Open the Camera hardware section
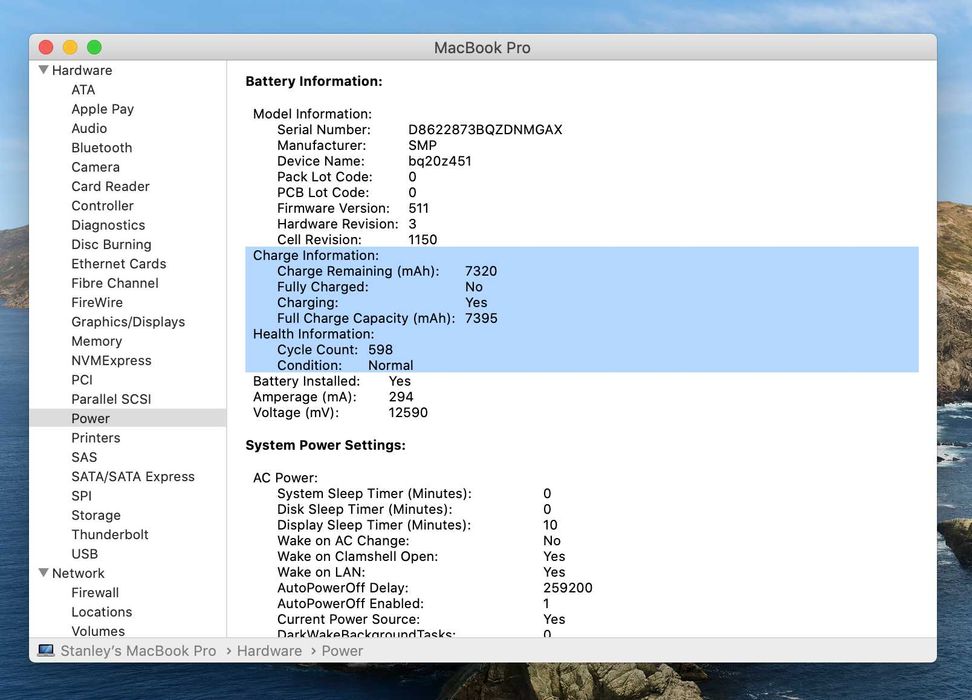 (95, 167)
